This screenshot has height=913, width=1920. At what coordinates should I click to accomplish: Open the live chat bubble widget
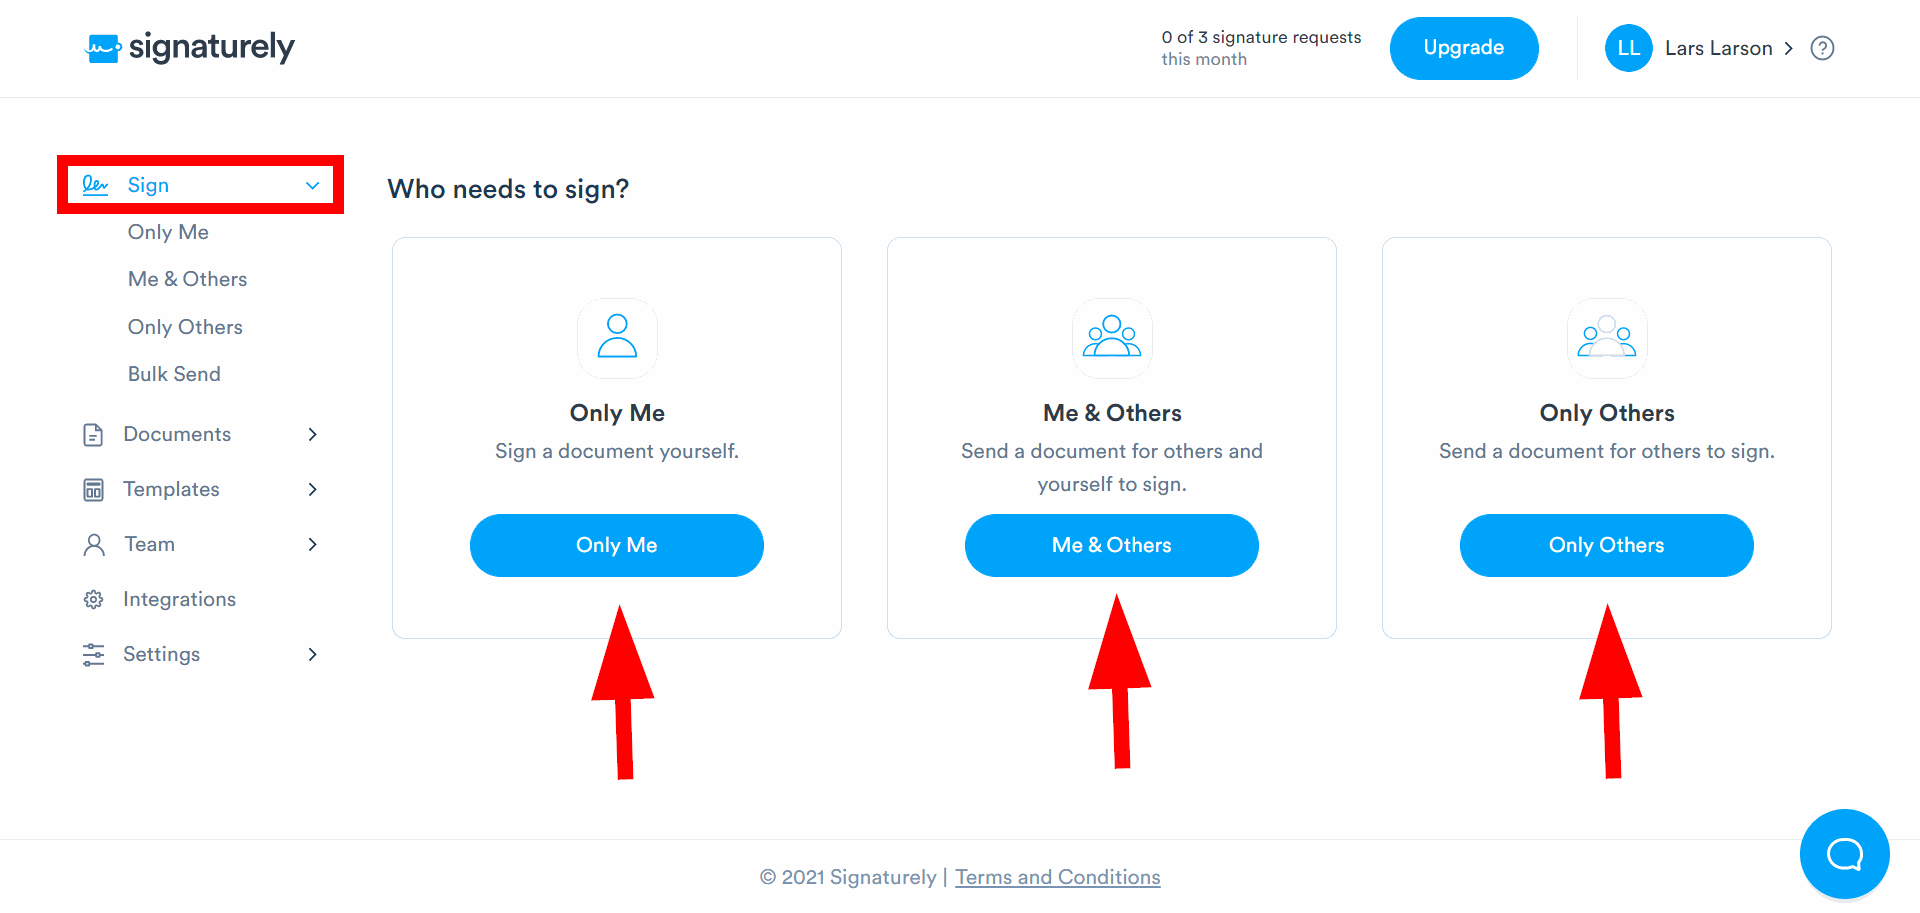tap(1844, 854)
